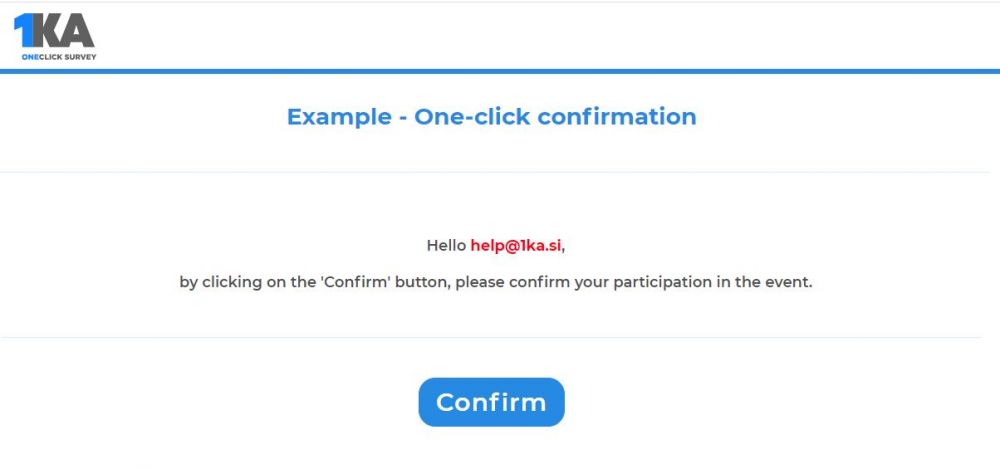Image resolution: width=1000 pixels, height=469 pixels.
Task: Click the gray 'KA' letters of the logo
Action: tap(64, 30)
